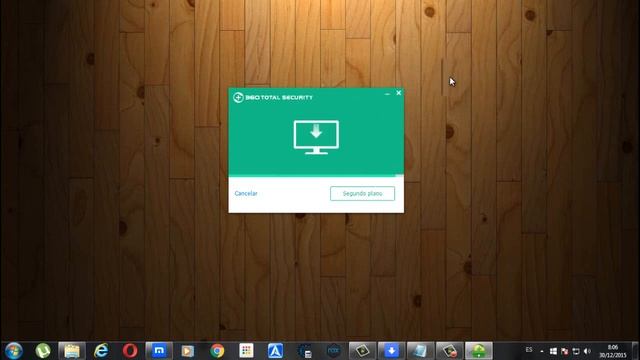Viewport: 640px width, 360px height.
Task: Click the ES language indicator
Action: click(x=529, y=350)
